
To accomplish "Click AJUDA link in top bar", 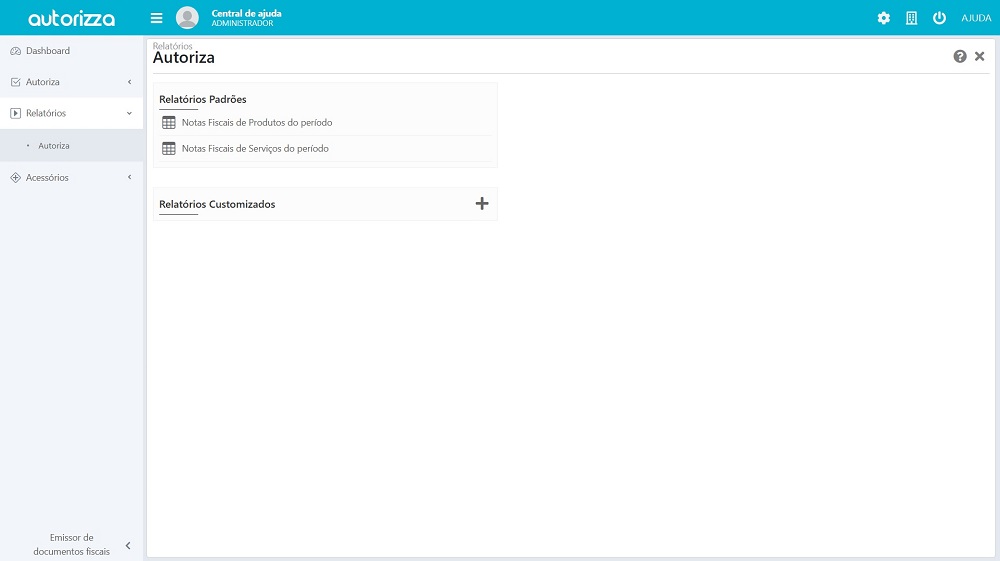I will coord(976,18).
